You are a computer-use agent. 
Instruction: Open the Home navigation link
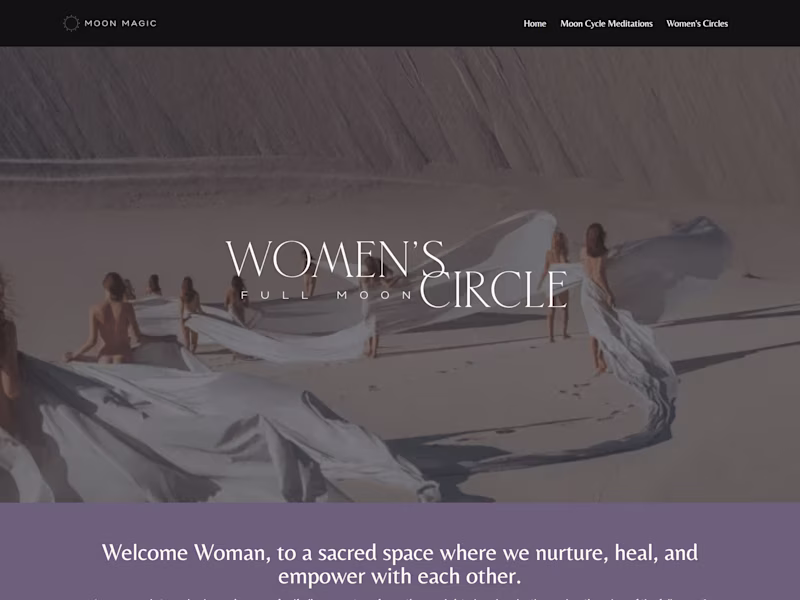(535, 23)
